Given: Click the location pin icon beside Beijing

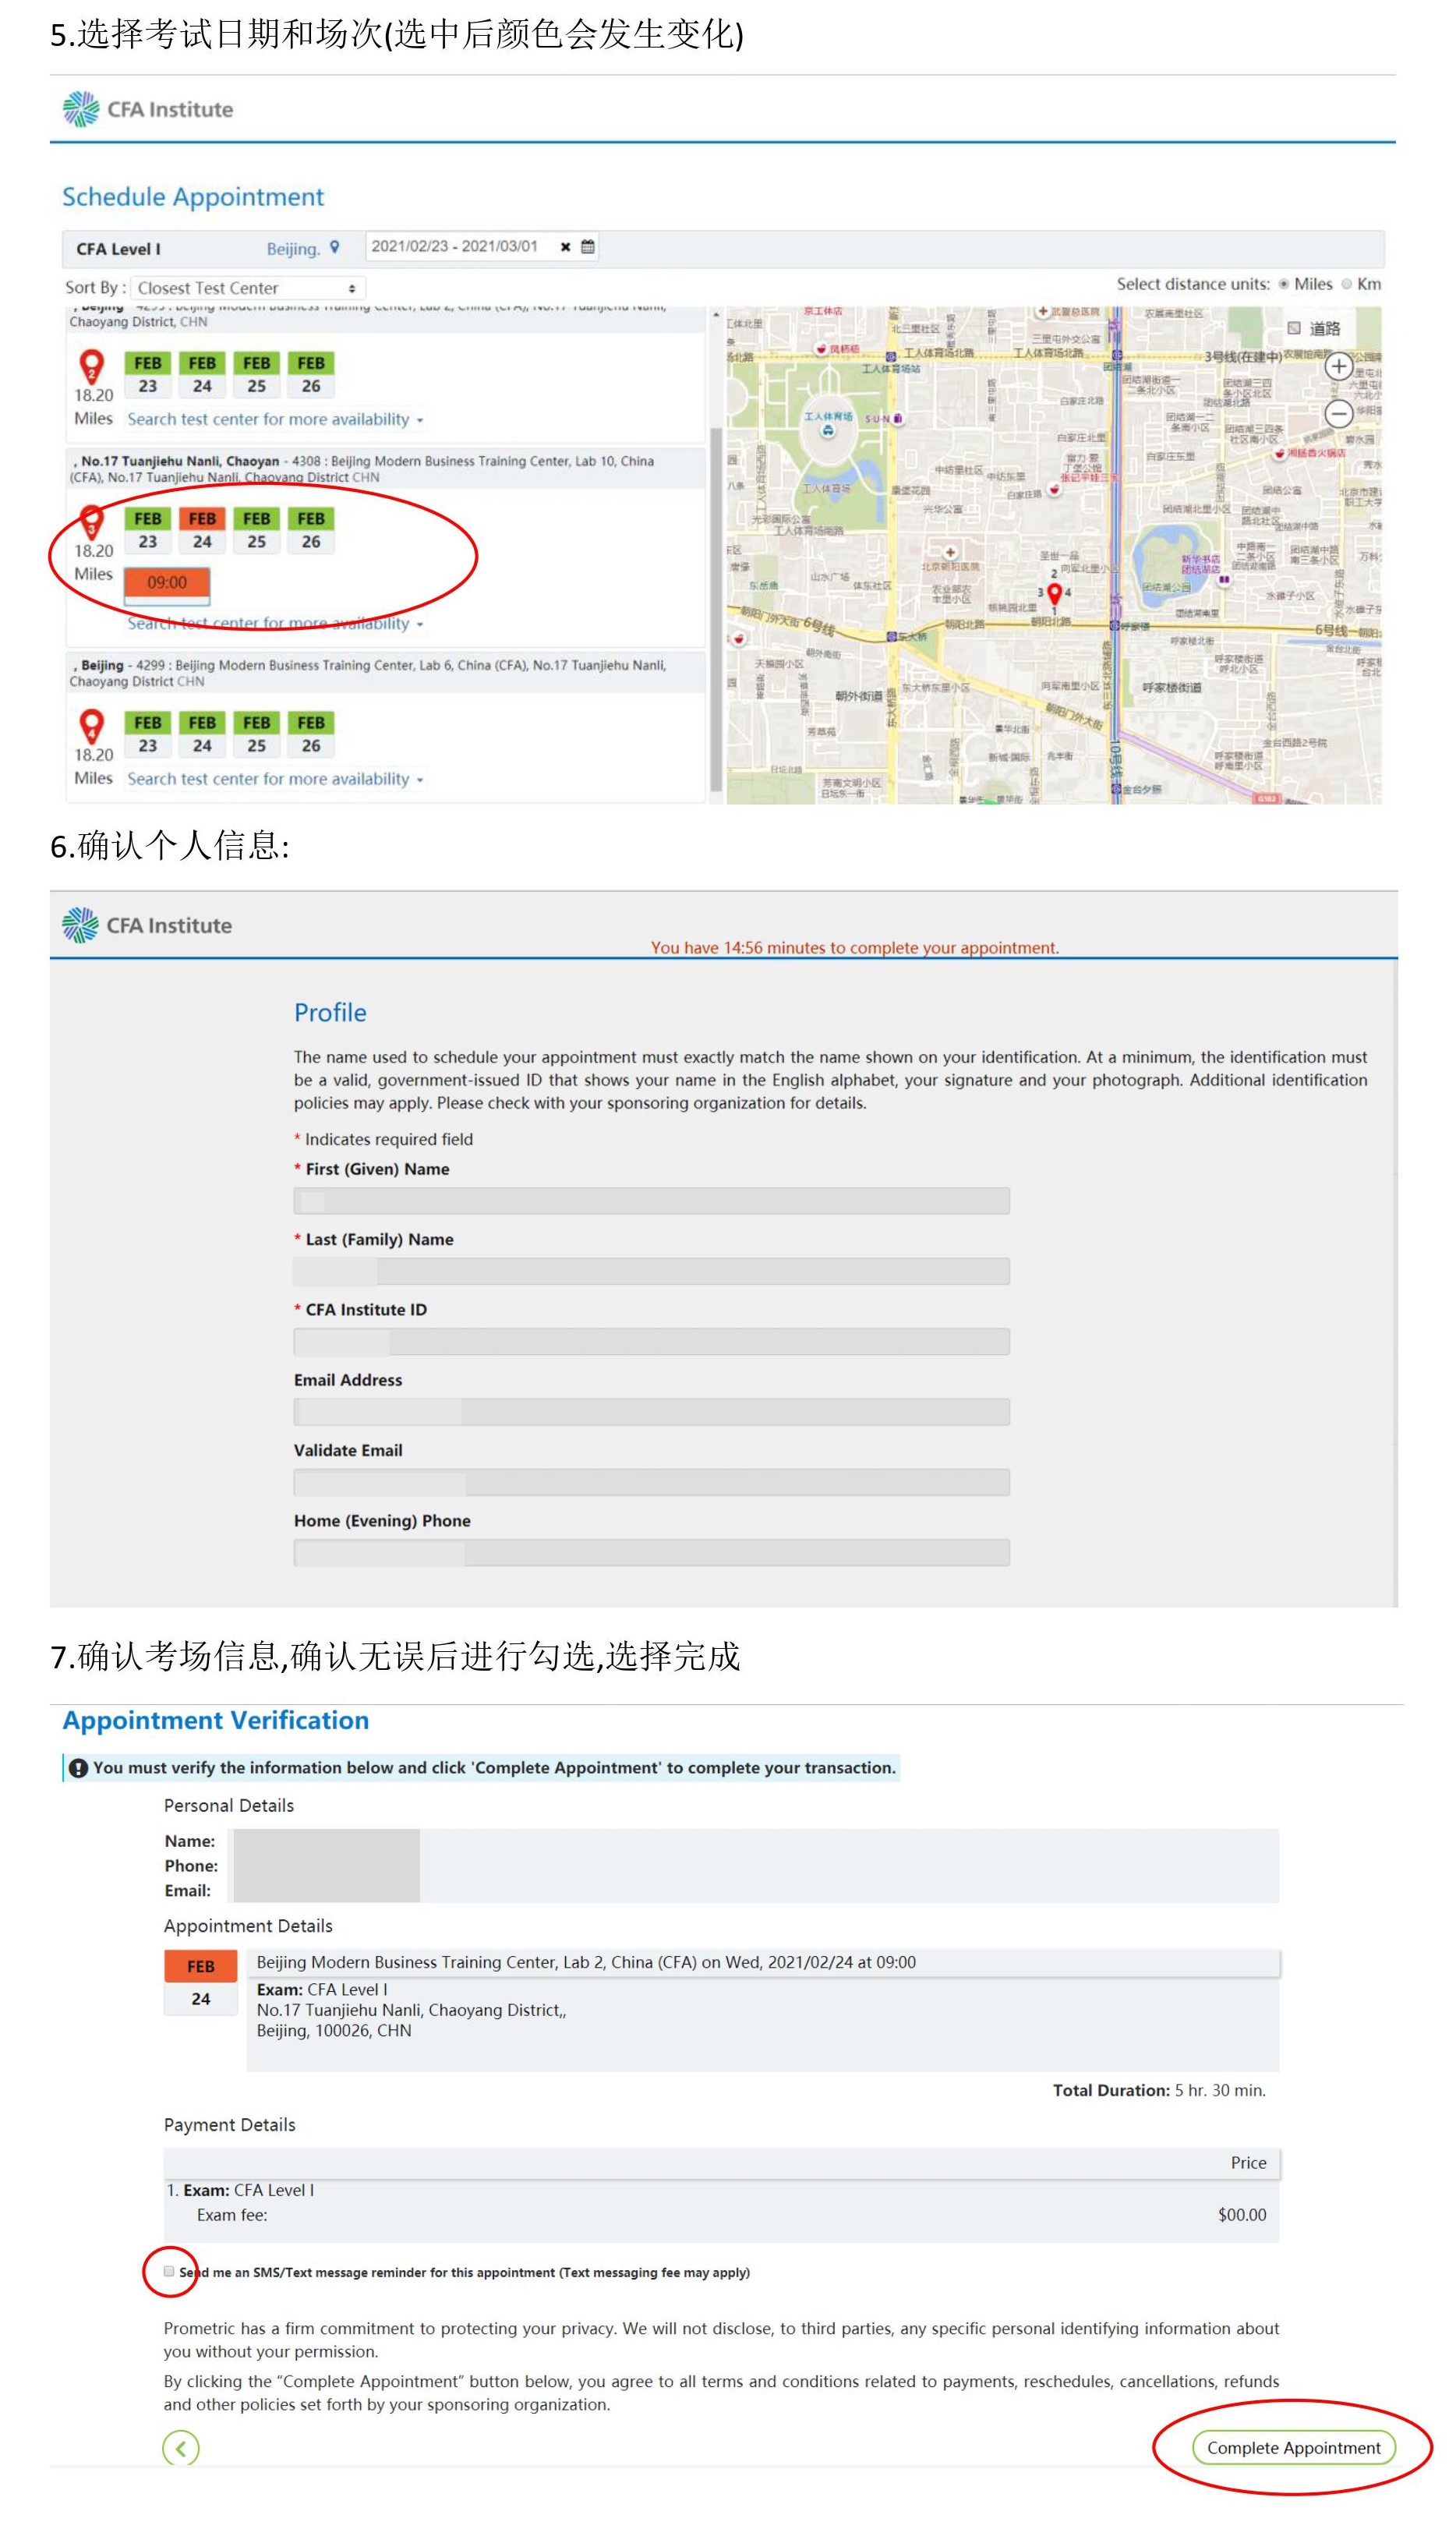Looking at the screenshot, I should point(335,247).
